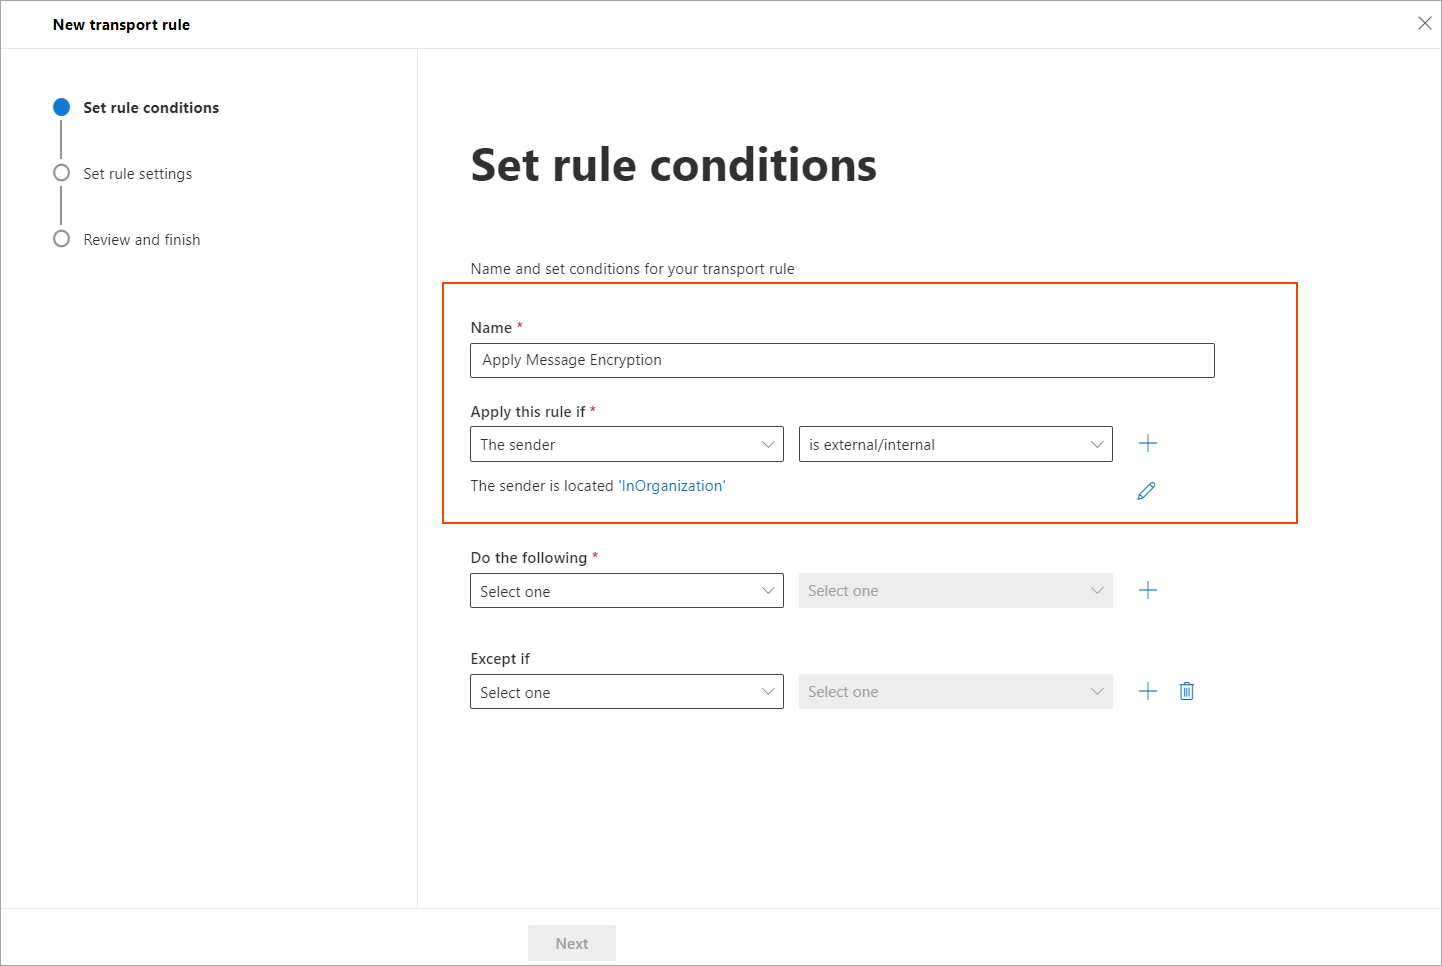This screenshot has height=966, width=1442.
Task: Expand the Select one dropdown under Except if
Action: [626, 691]
